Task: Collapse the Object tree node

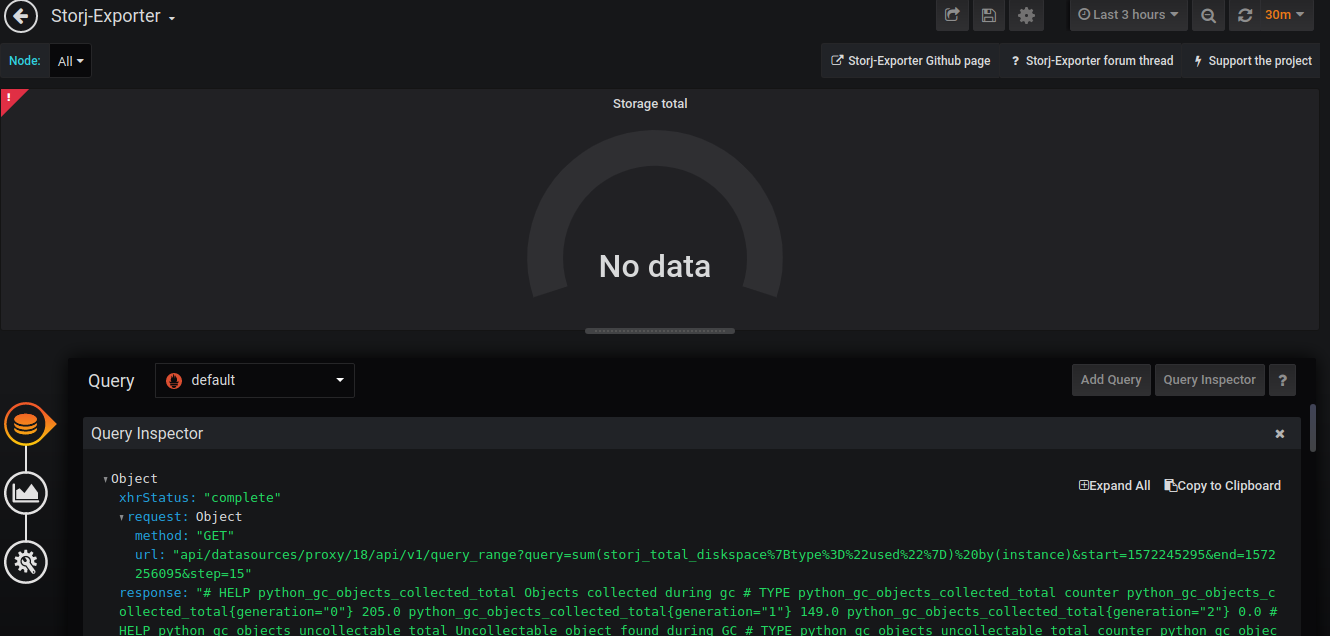Action: (106, 479)
